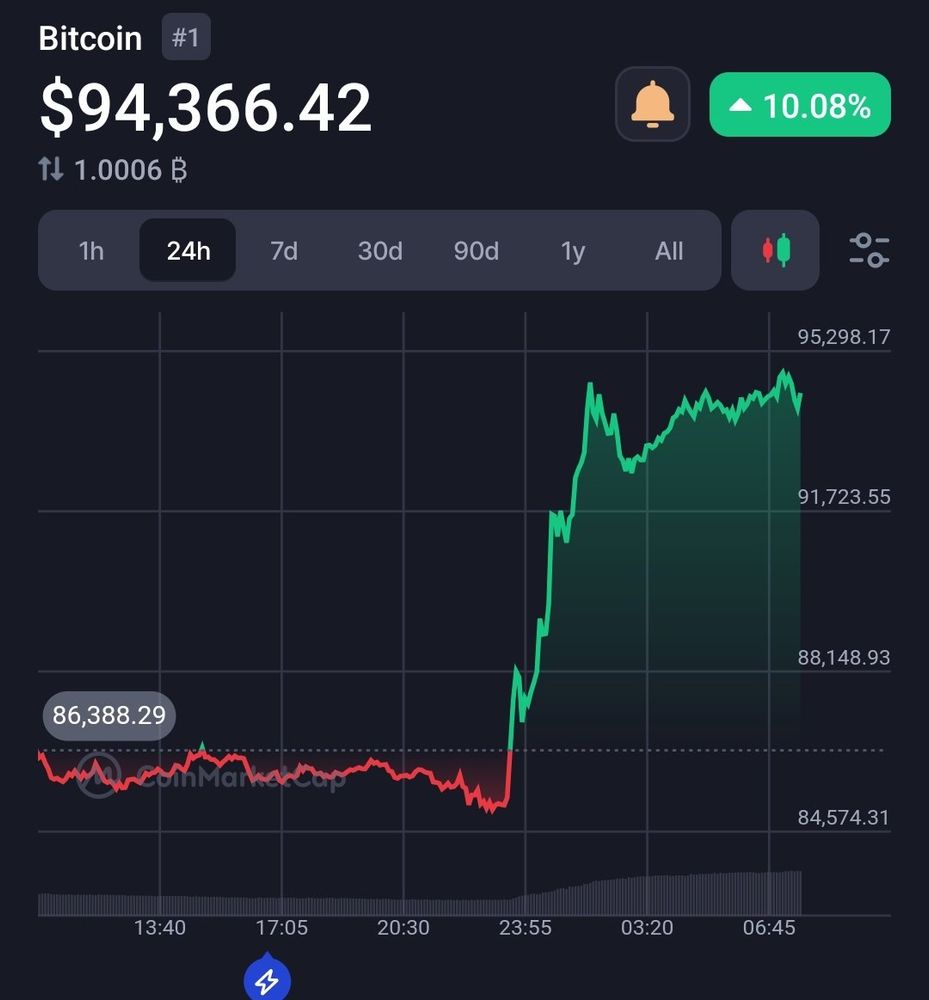Image resolution: width=929 pixels, height=1000 pixels.
Task: Tap the #1 rank badge
Action: pos(186,38)
